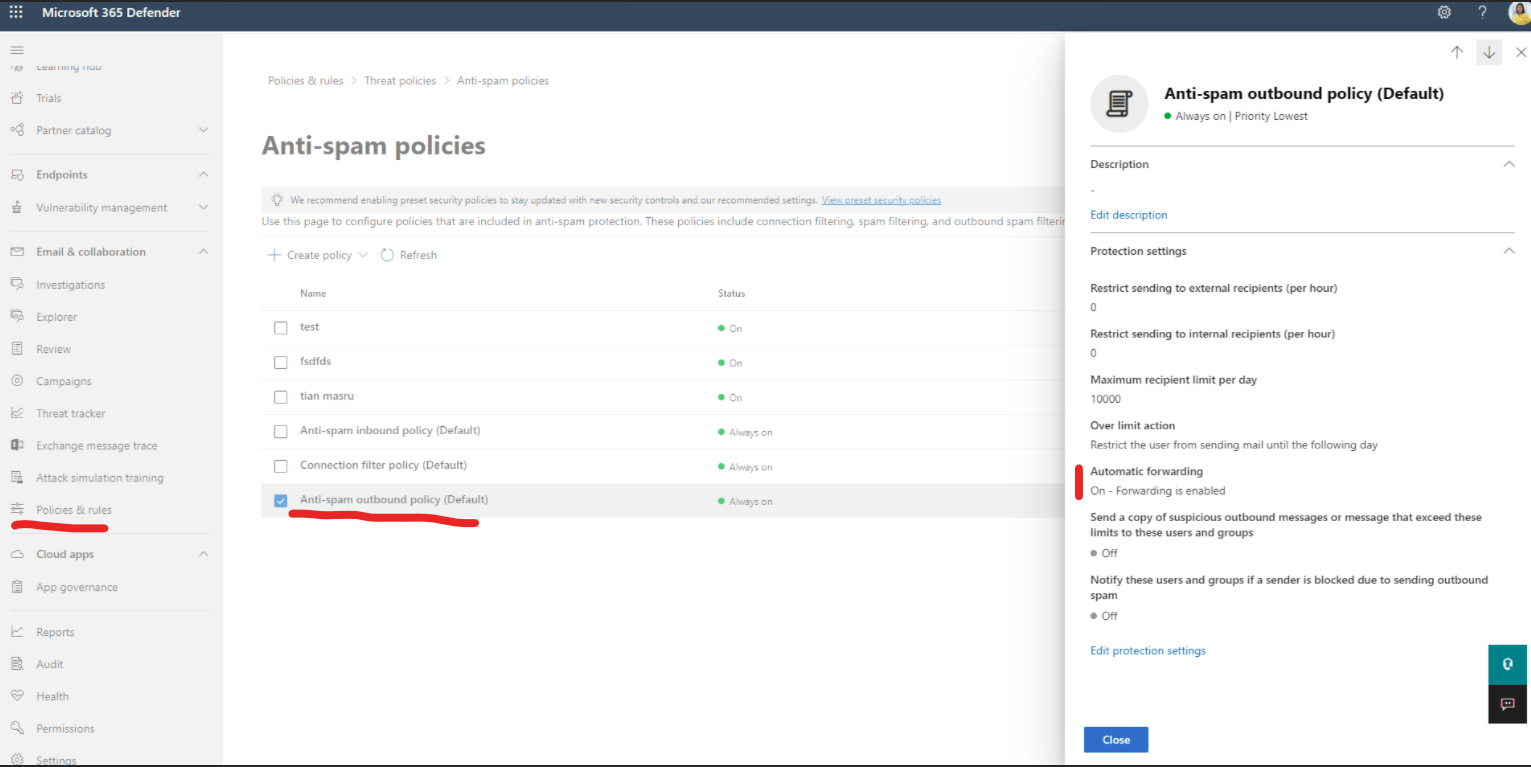Click the Refresh button

point(409,255)
